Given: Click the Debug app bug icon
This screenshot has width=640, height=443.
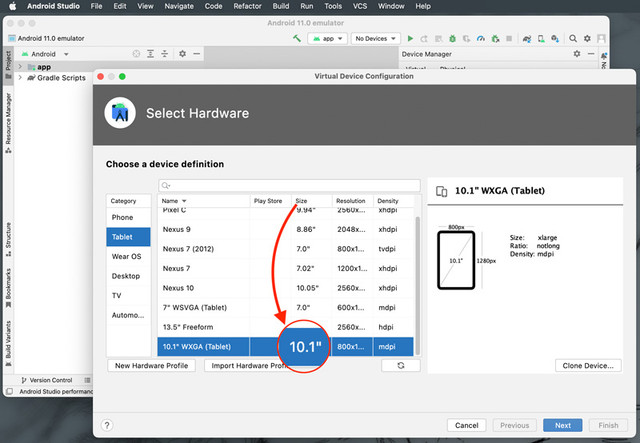Looking at the screenshot, I should [452, 38].
